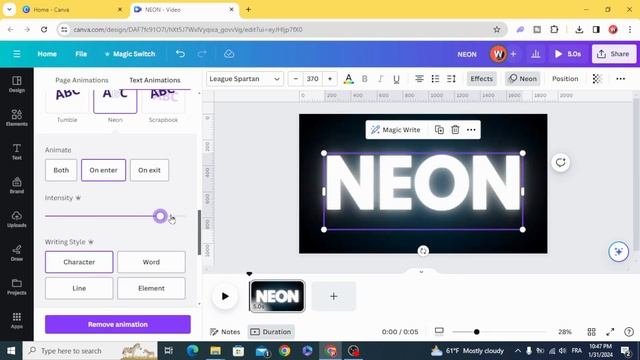This screenshot has height=360, width=640.
Task: Choose Line writing style
Action: pyautogui.click(x=79, y=288)
